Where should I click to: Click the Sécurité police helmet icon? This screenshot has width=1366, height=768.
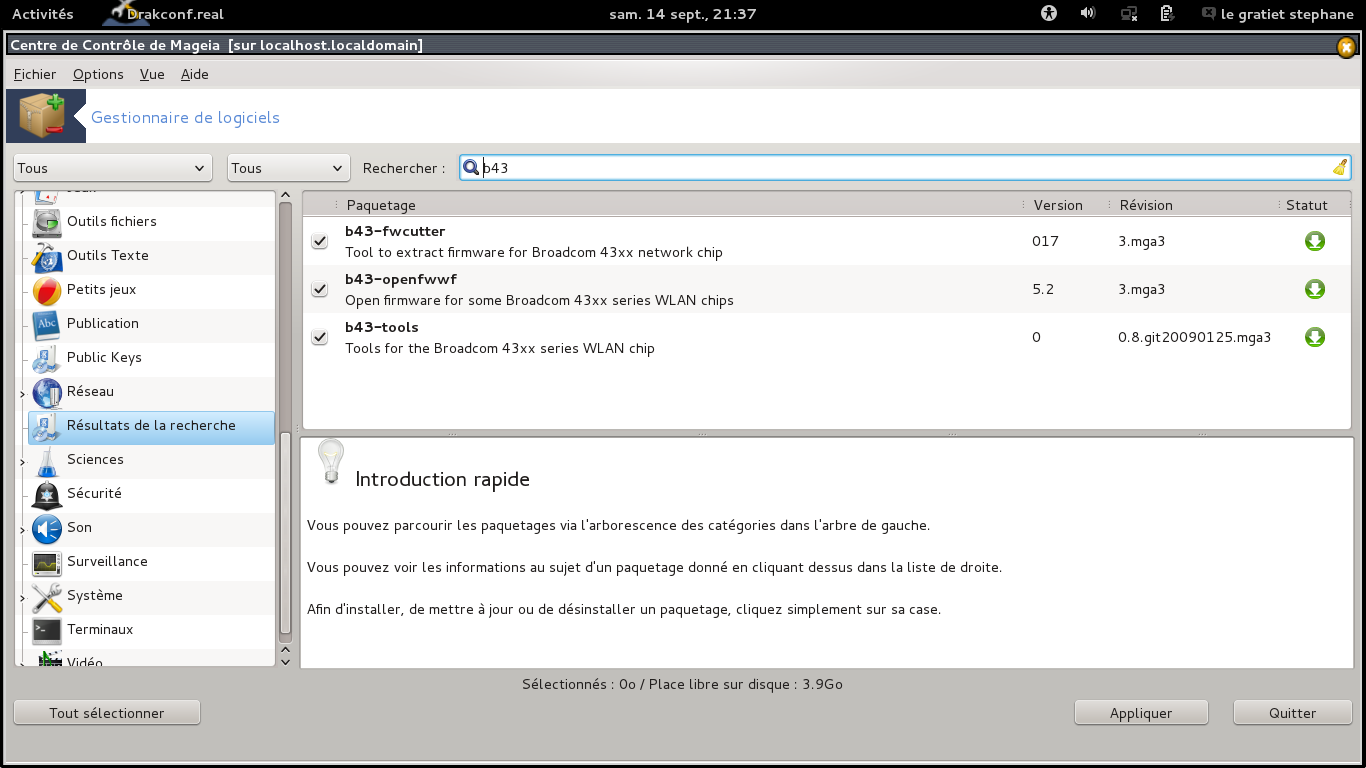pyautogui.click(x=47, y=494)
